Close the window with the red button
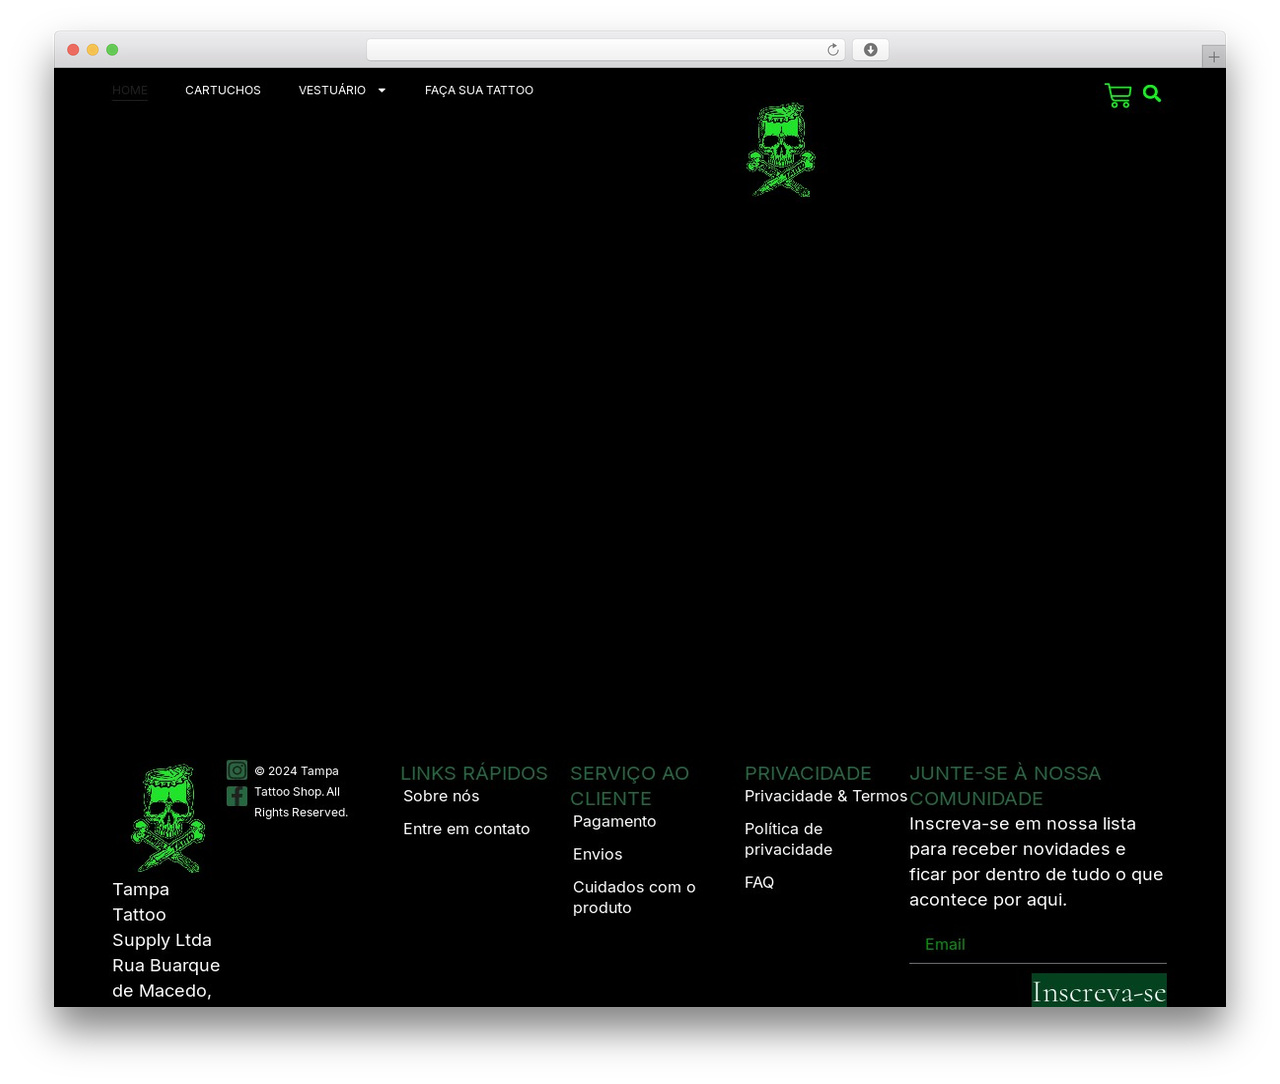The width and height of the screenshot is (1280, 1084). pos(73,50)
